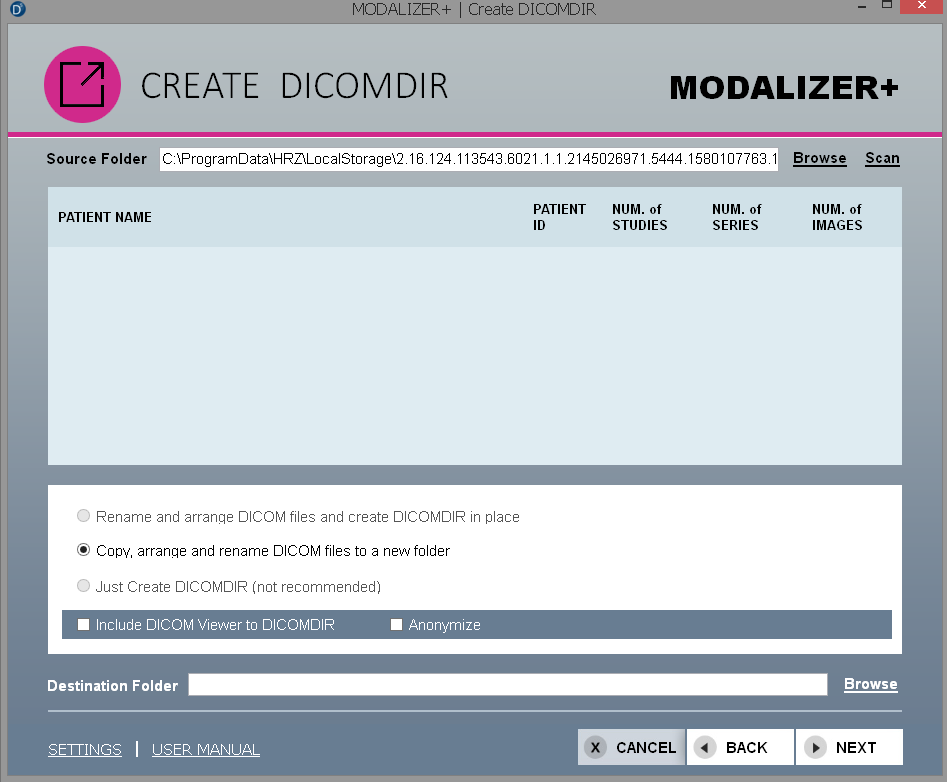This screenshot has width=947, height=782.
Task: Click the pink Create DICOMDIR logo icon
Action: [x=82, y=85]
